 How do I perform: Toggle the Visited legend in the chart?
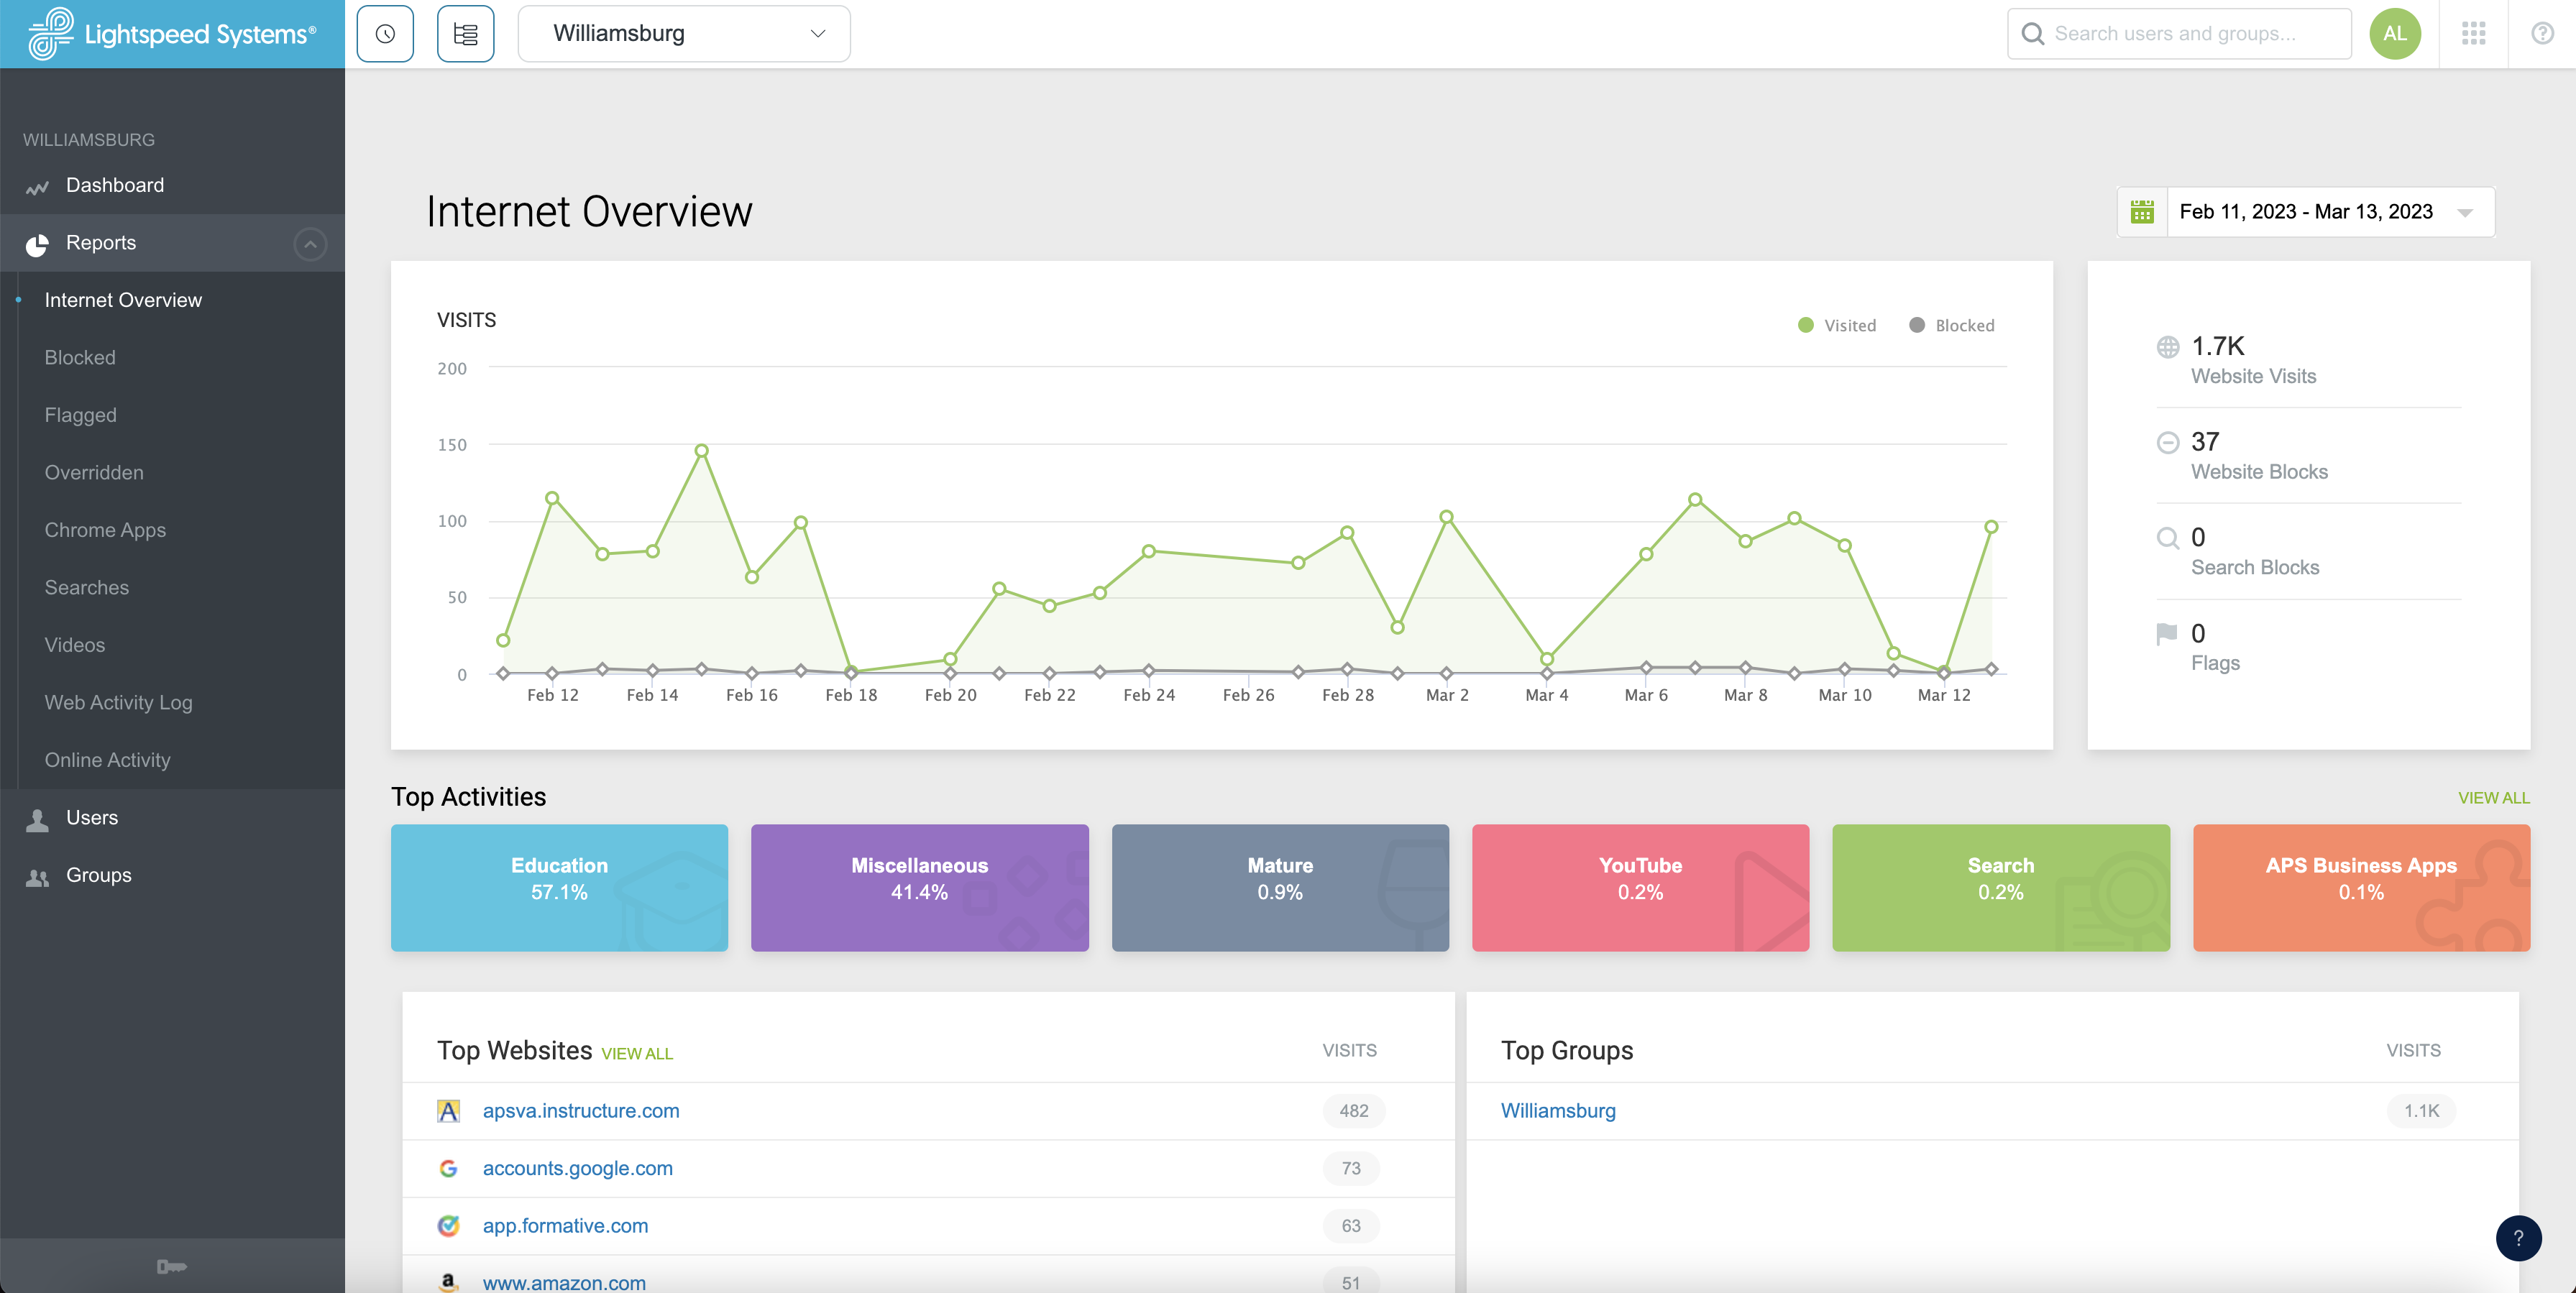[1836, 324]
